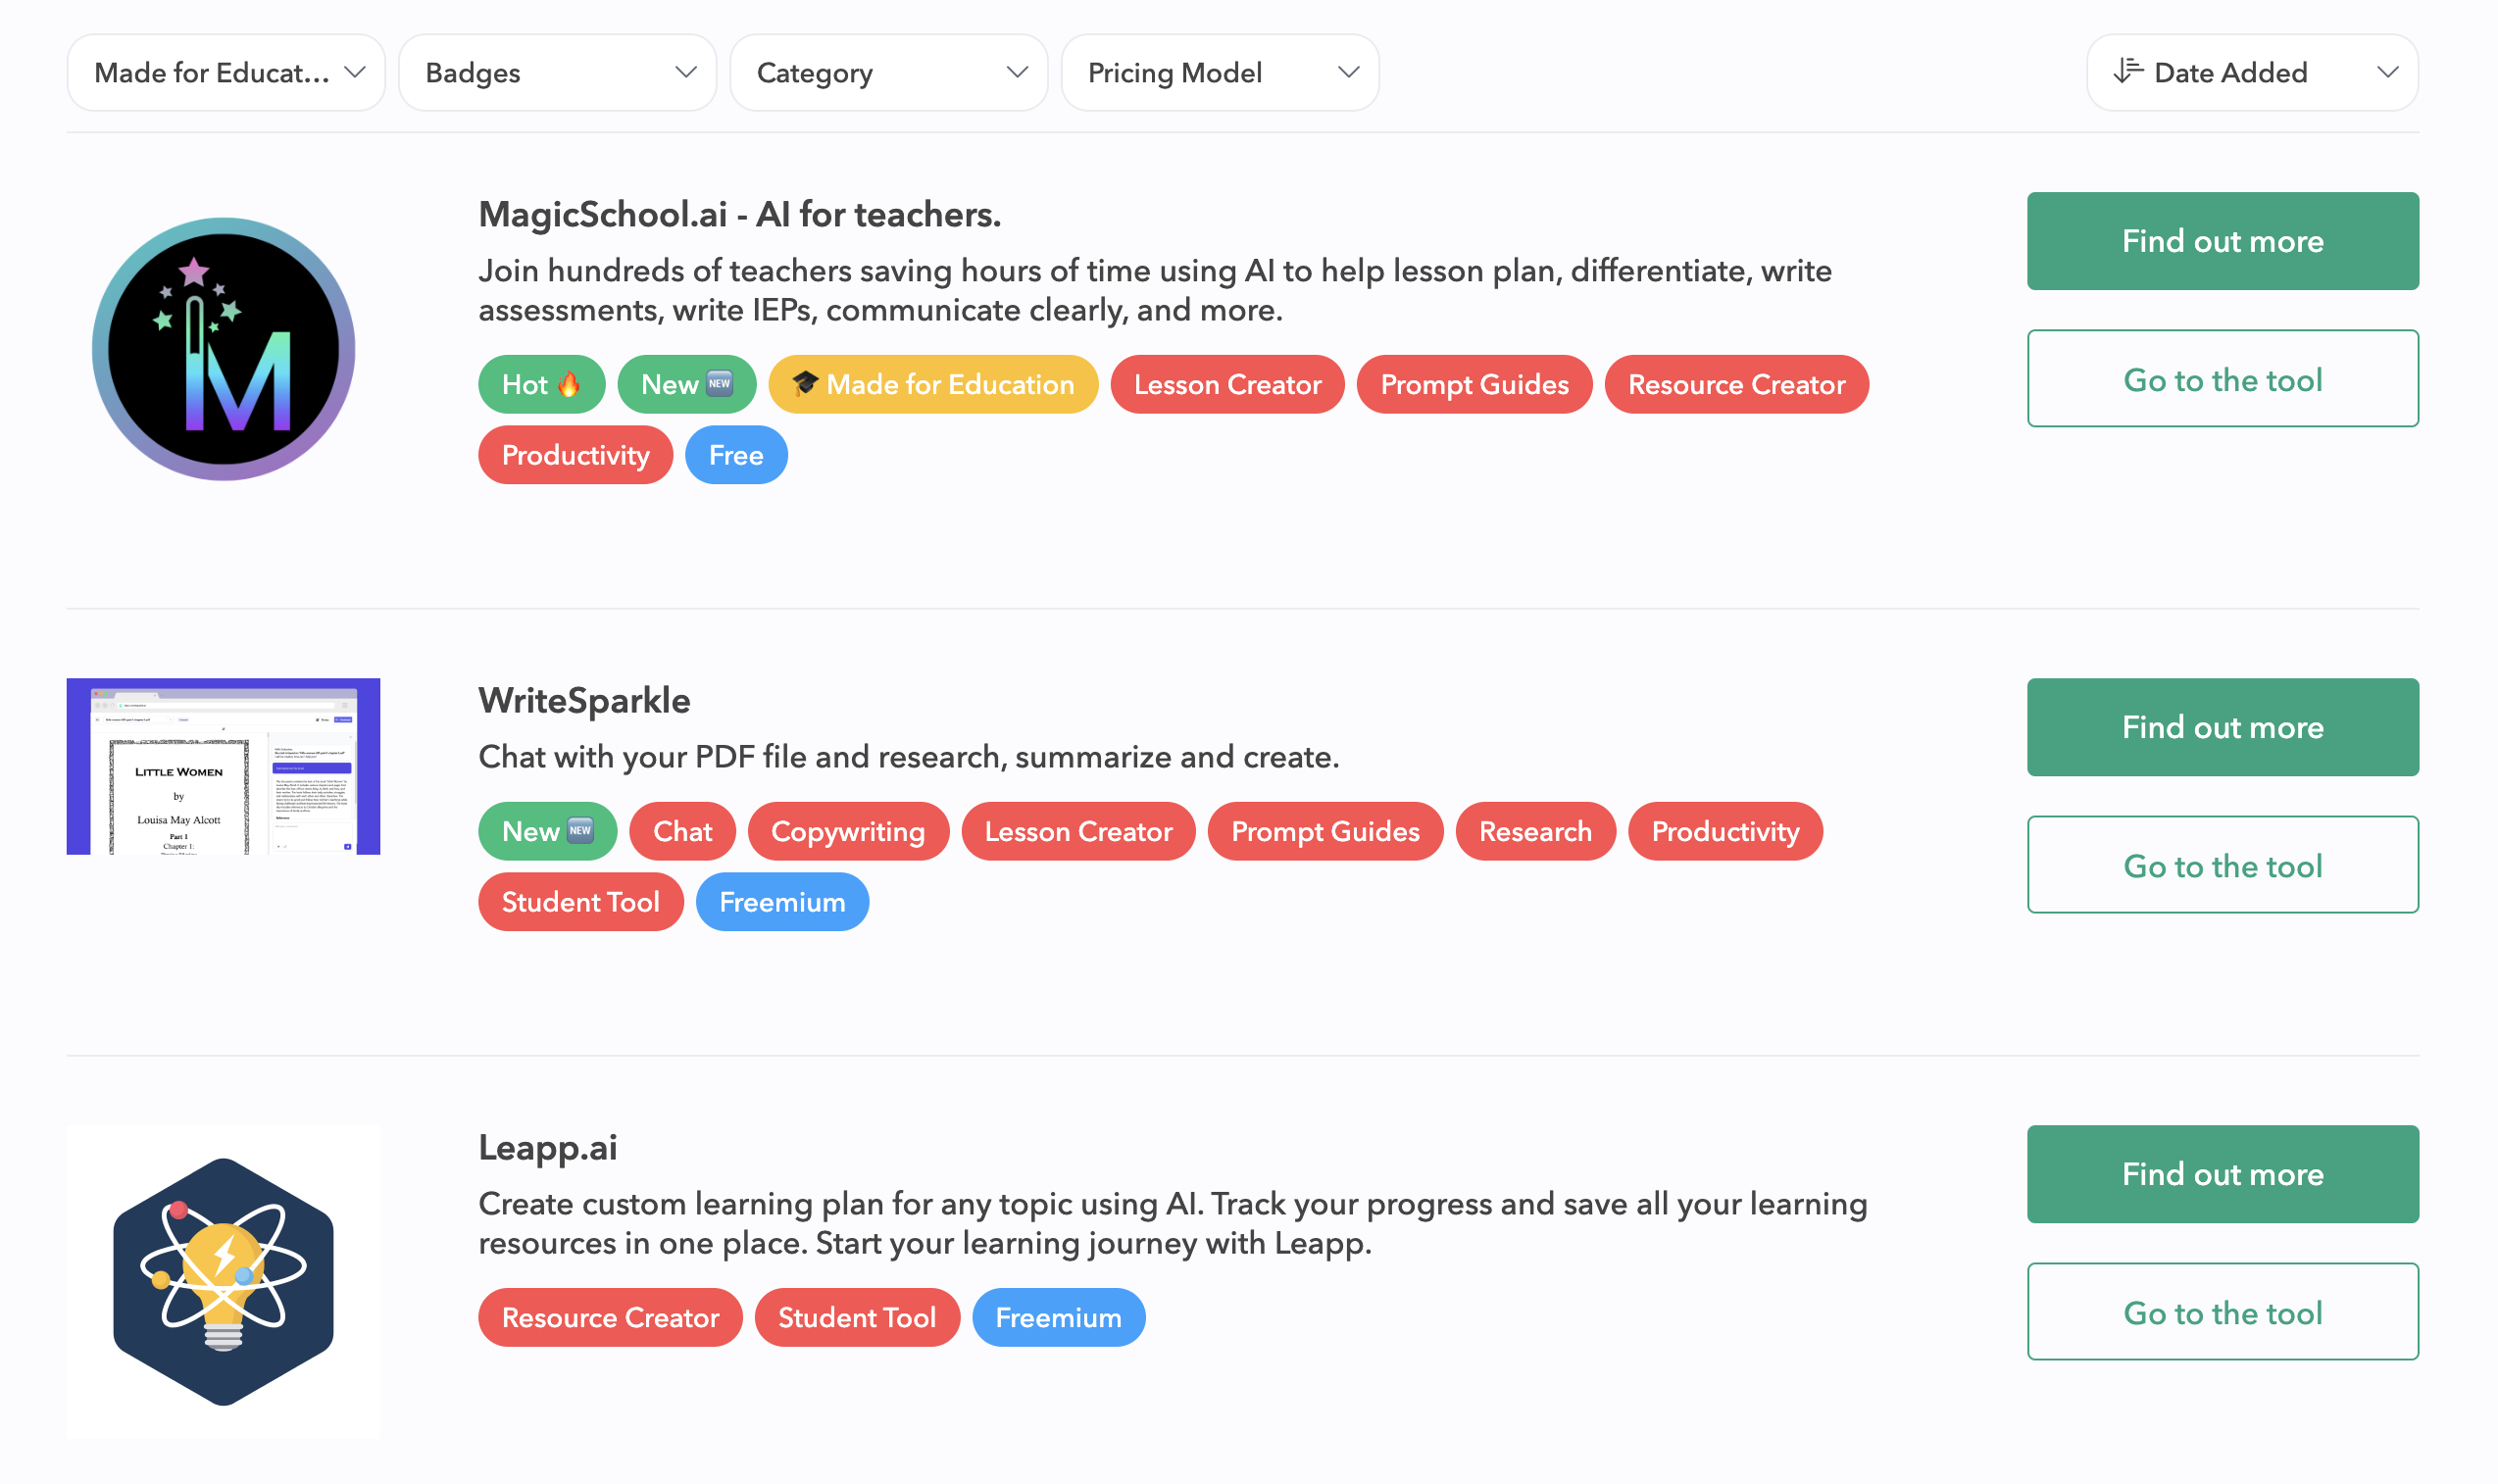Open the Badges filter dropdown
Image resolution: width=2498 pixels, height=1484 pixels.
coord(557,72)
